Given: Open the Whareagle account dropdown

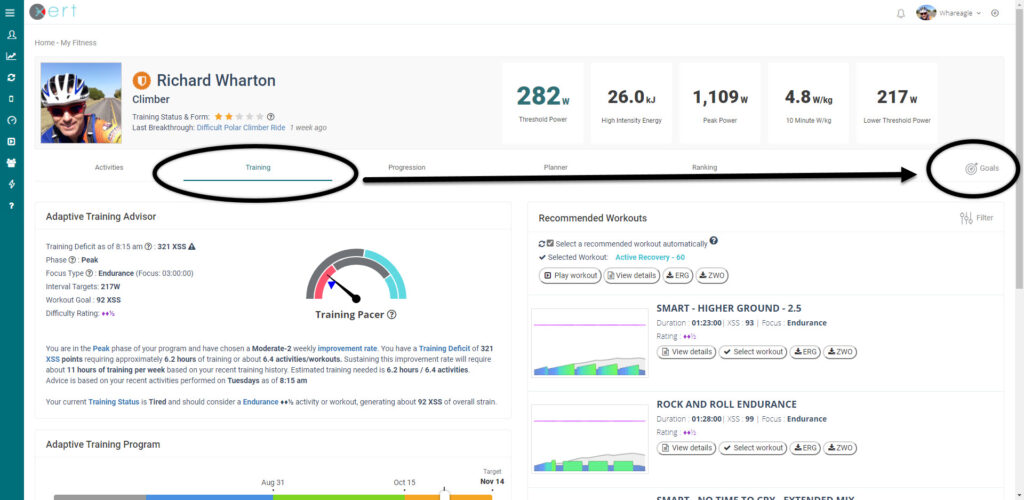Looking at the screenshot, I should [960, 13].
